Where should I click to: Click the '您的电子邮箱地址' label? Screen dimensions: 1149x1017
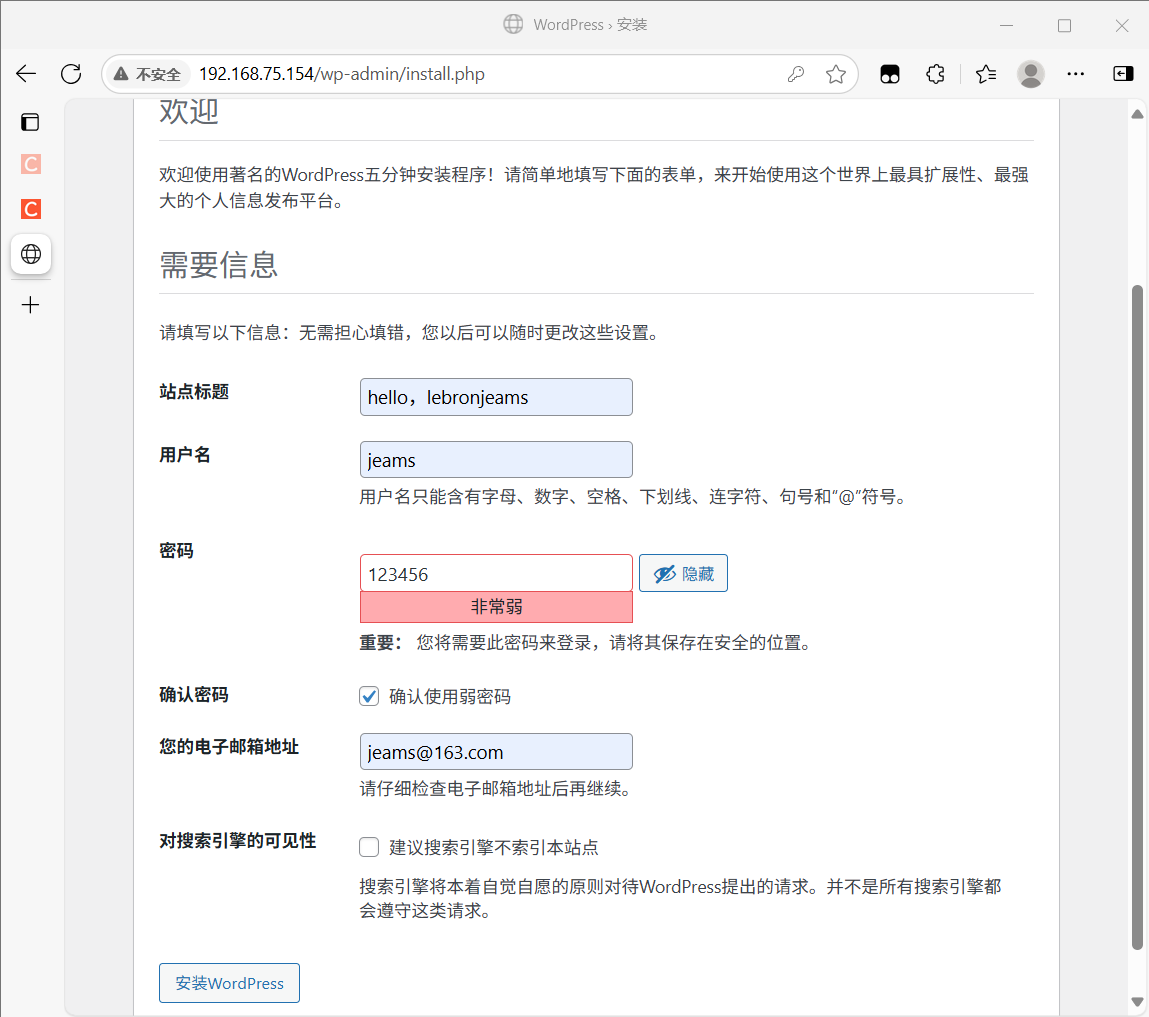pos(229,747)
